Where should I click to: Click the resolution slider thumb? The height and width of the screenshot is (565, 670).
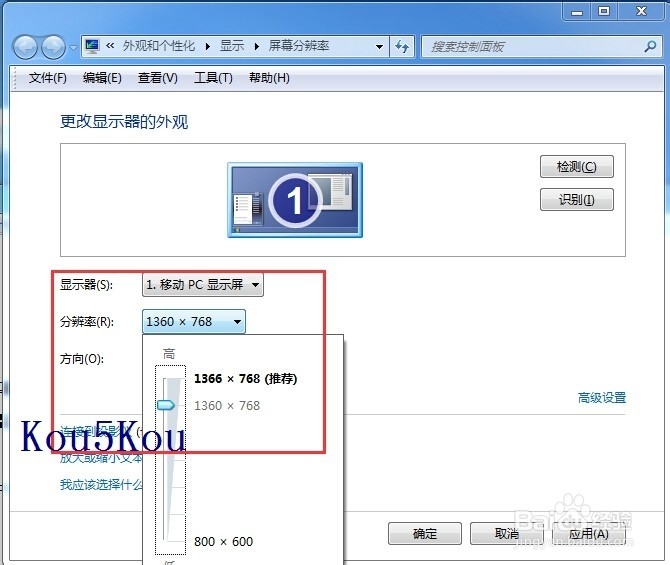[x=166, y=405]
